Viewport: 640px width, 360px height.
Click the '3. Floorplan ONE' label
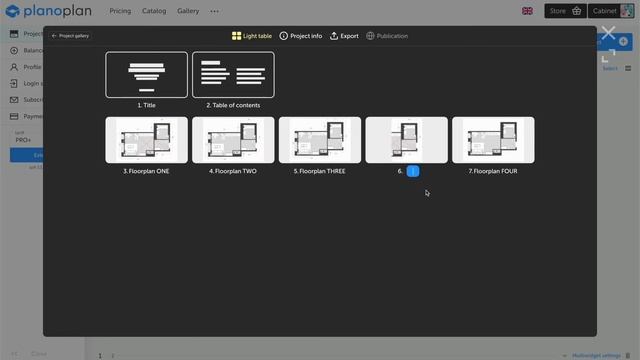pos(146,171)
